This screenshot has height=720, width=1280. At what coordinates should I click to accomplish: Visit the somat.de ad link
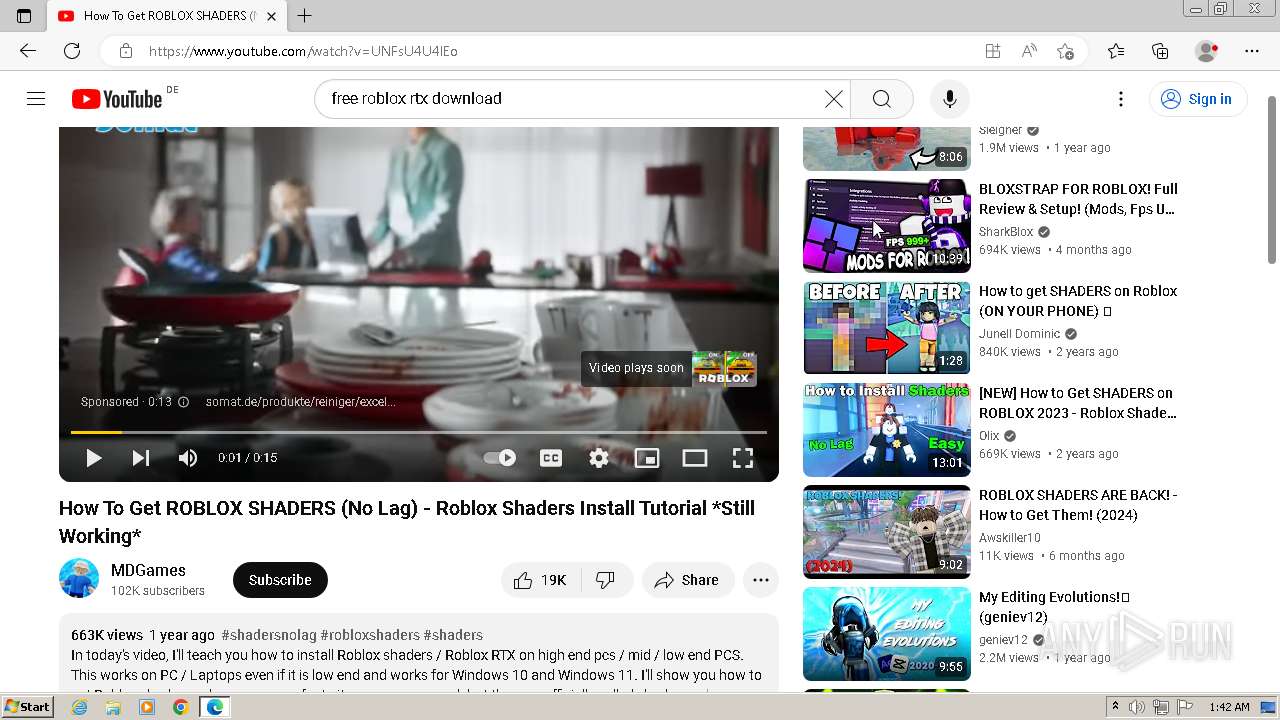point(300,402)
